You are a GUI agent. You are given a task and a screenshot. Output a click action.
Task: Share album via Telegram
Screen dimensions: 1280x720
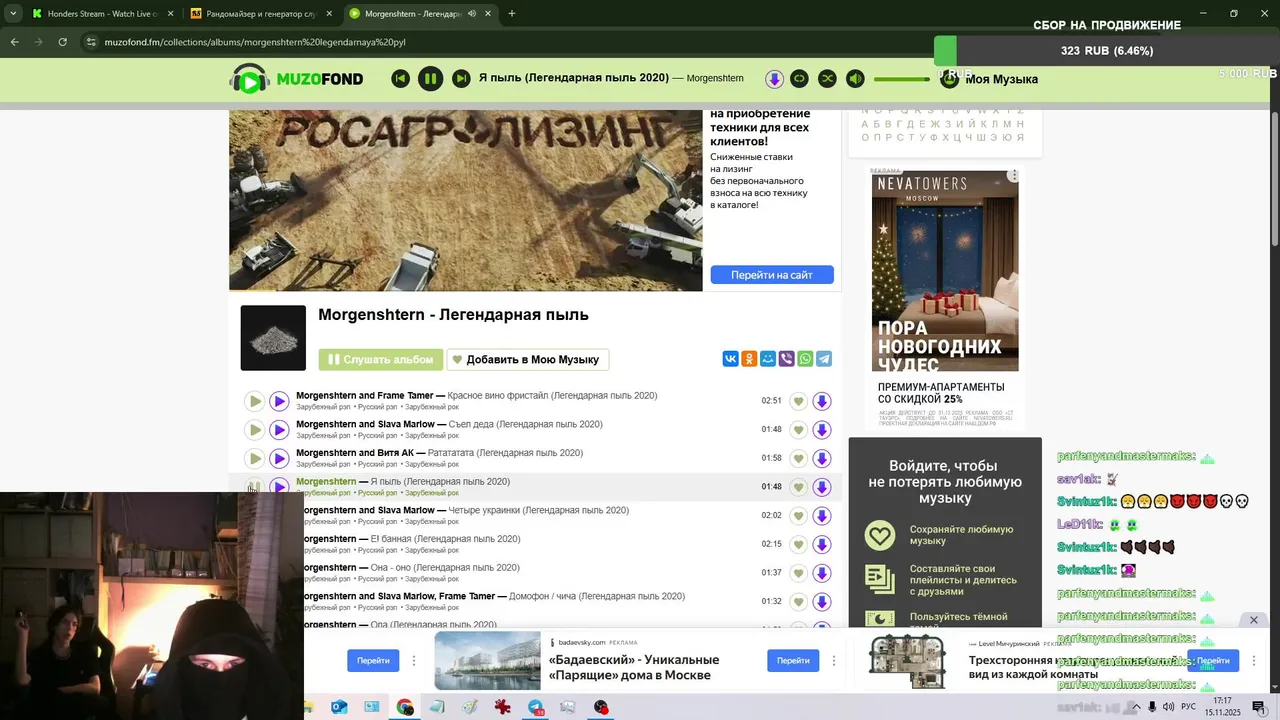[824, 359]
